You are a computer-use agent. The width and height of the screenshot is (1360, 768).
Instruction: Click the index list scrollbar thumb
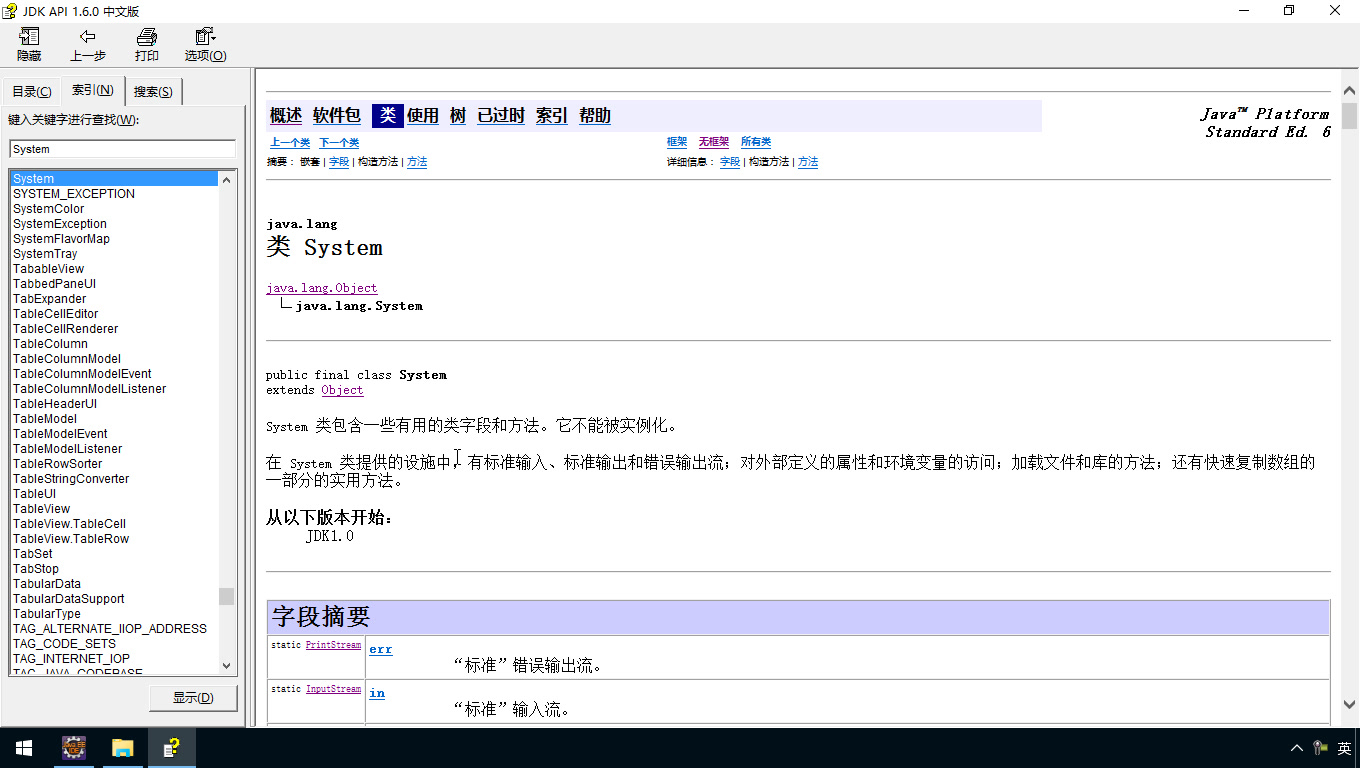coord(226,596)
